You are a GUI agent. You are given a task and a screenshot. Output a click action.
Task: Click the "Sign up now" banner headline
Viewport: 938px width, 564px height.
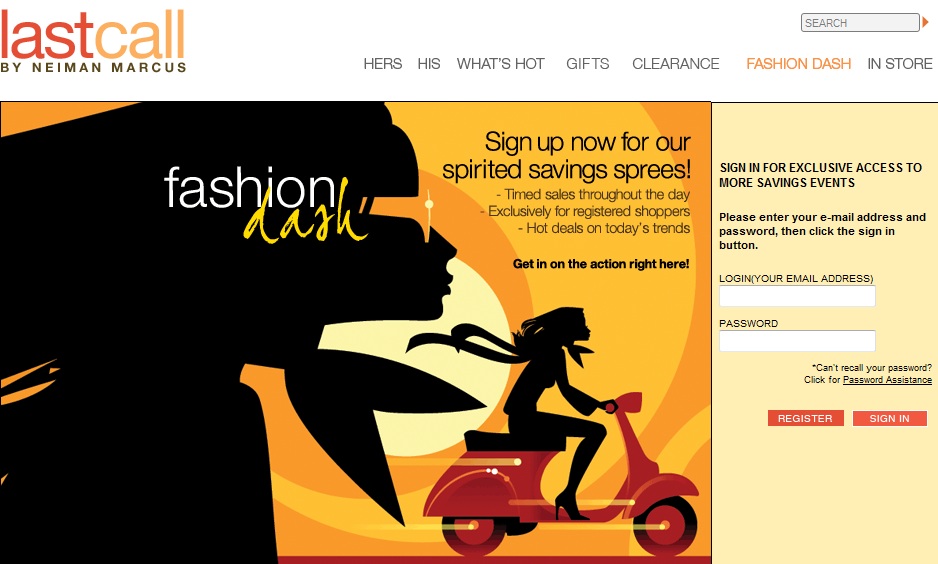tap(566, 156)
